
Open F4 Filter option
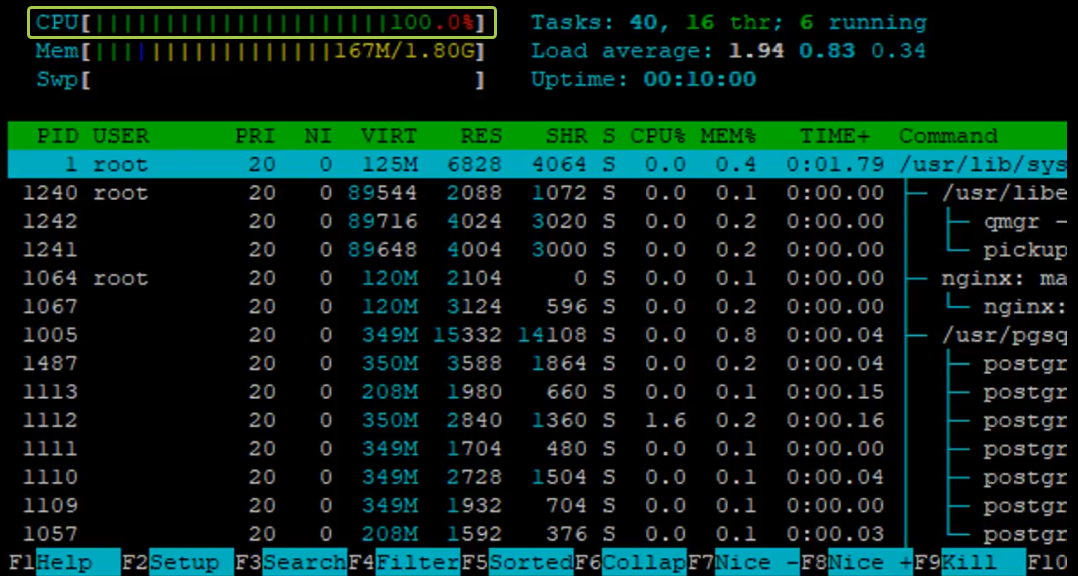pos(404,563)
